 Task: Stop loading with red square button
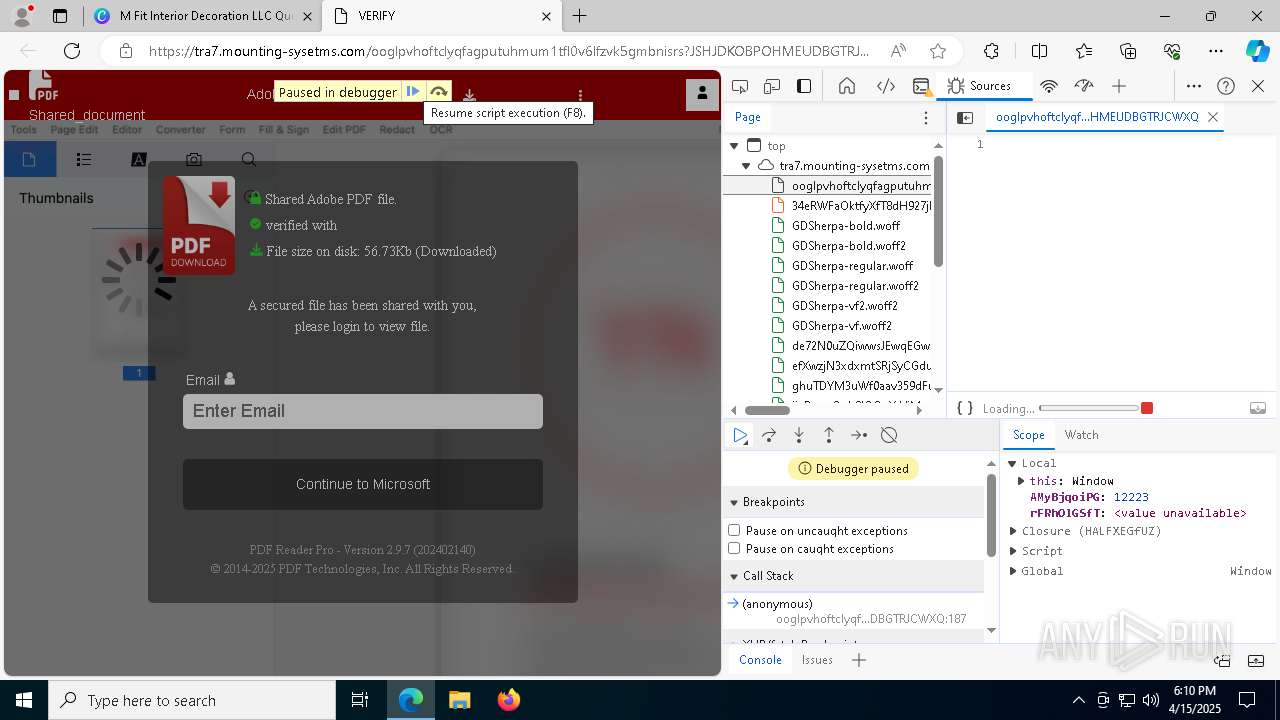(x=1147, y=408)
